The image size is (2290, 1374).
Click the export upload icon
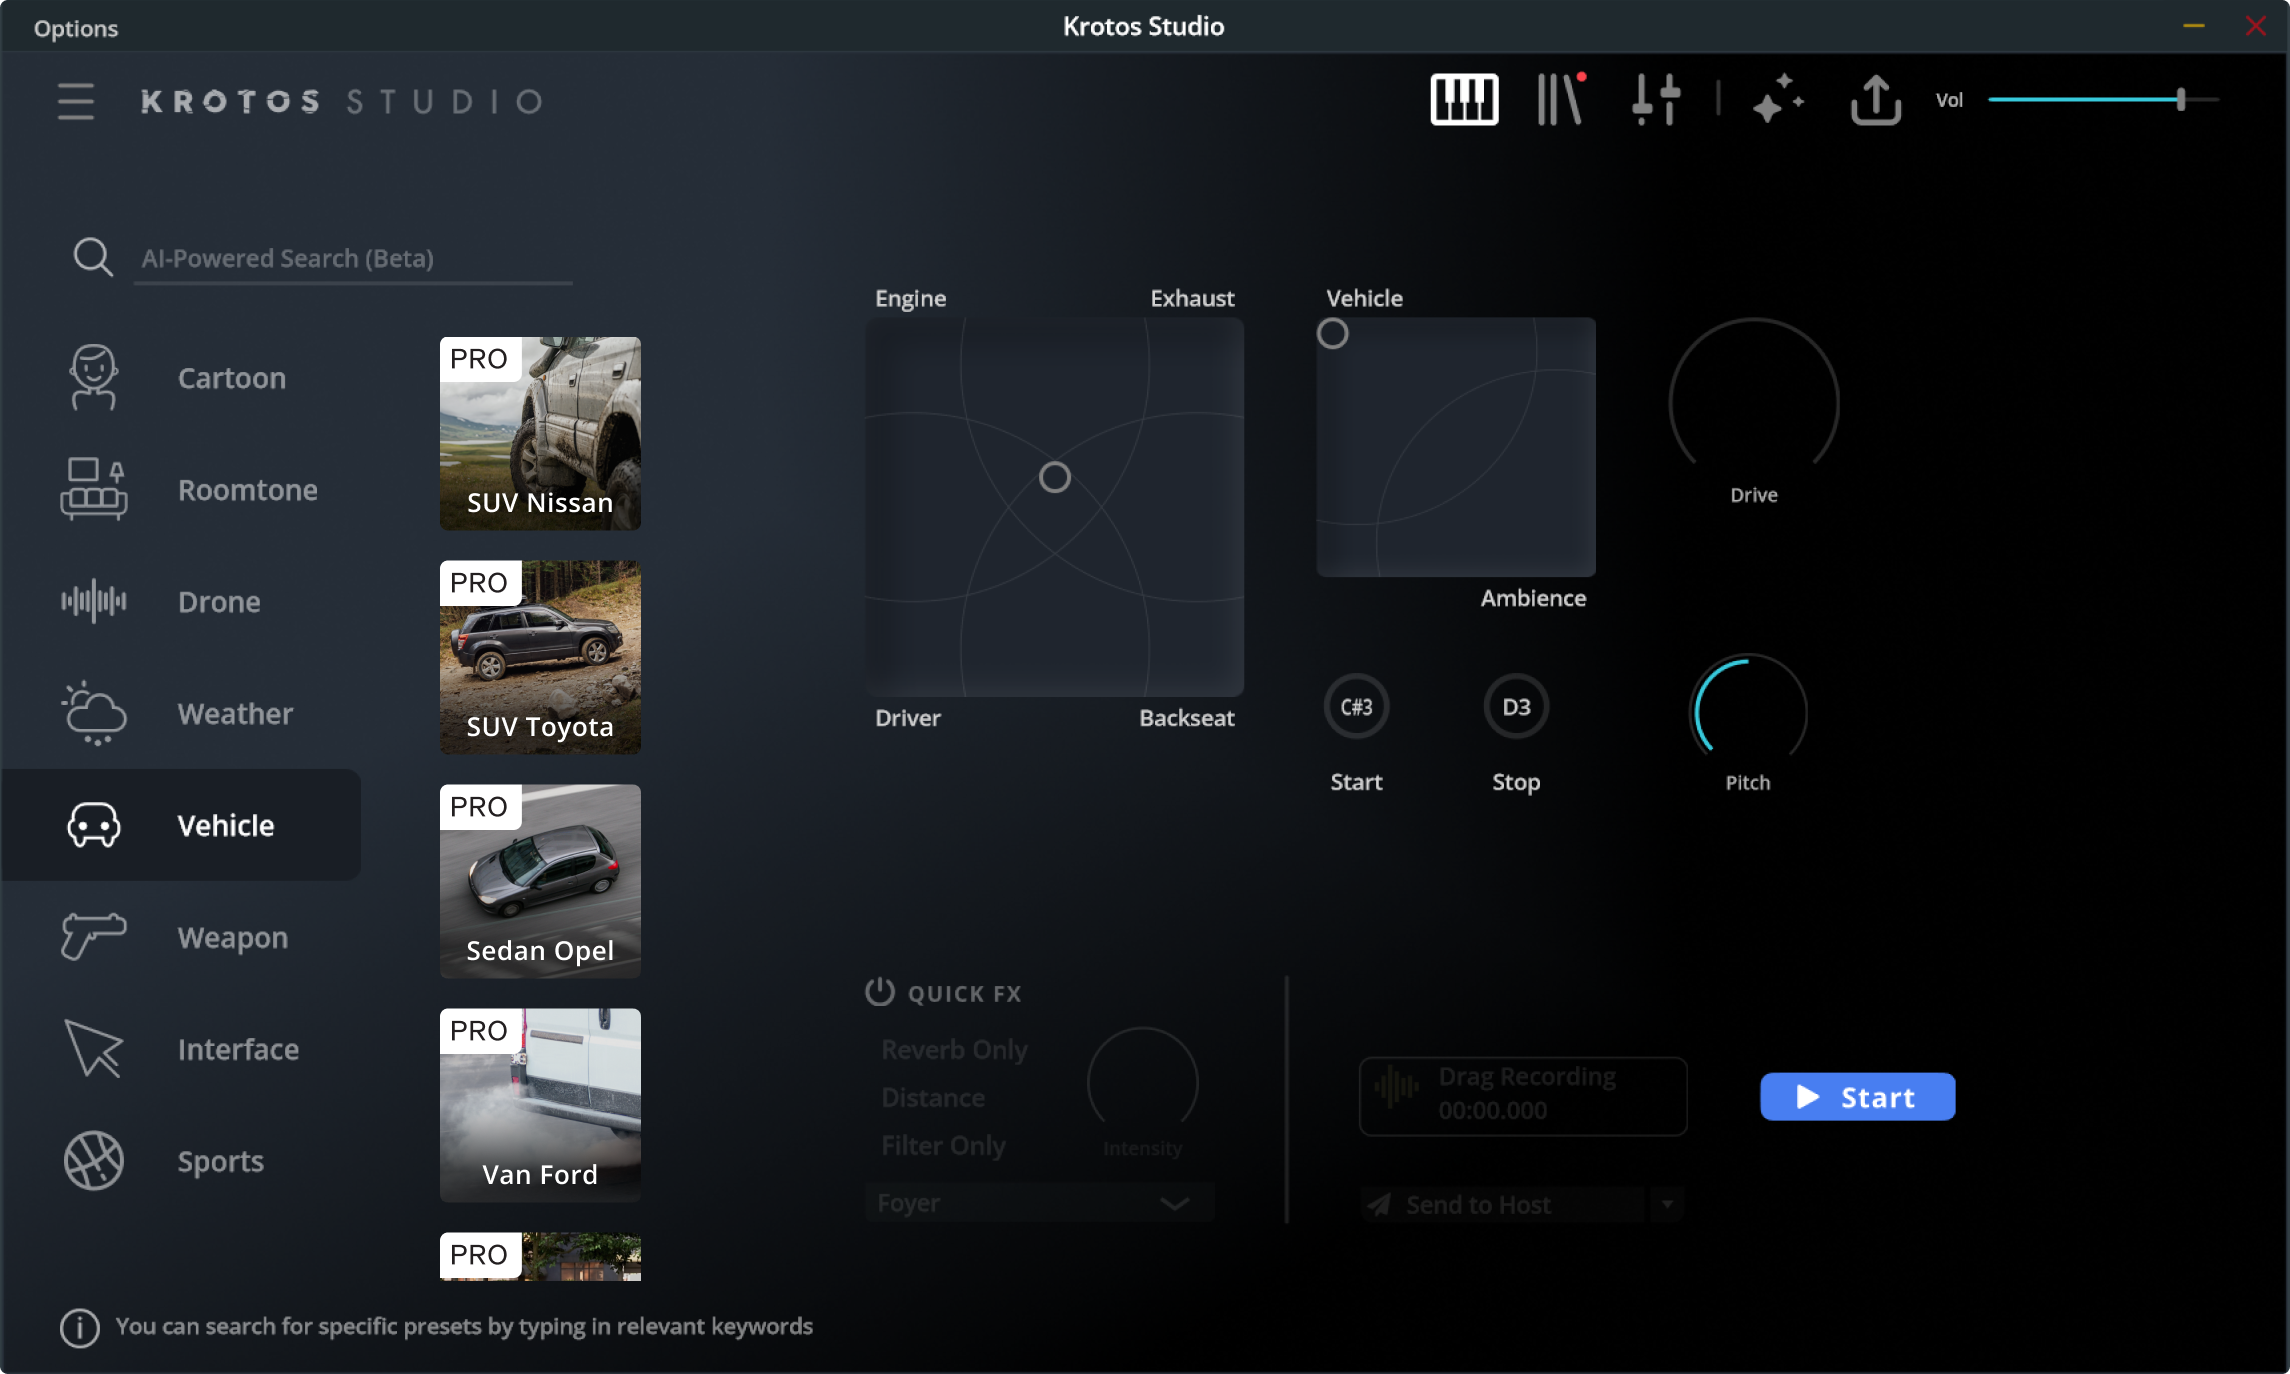1875,99
